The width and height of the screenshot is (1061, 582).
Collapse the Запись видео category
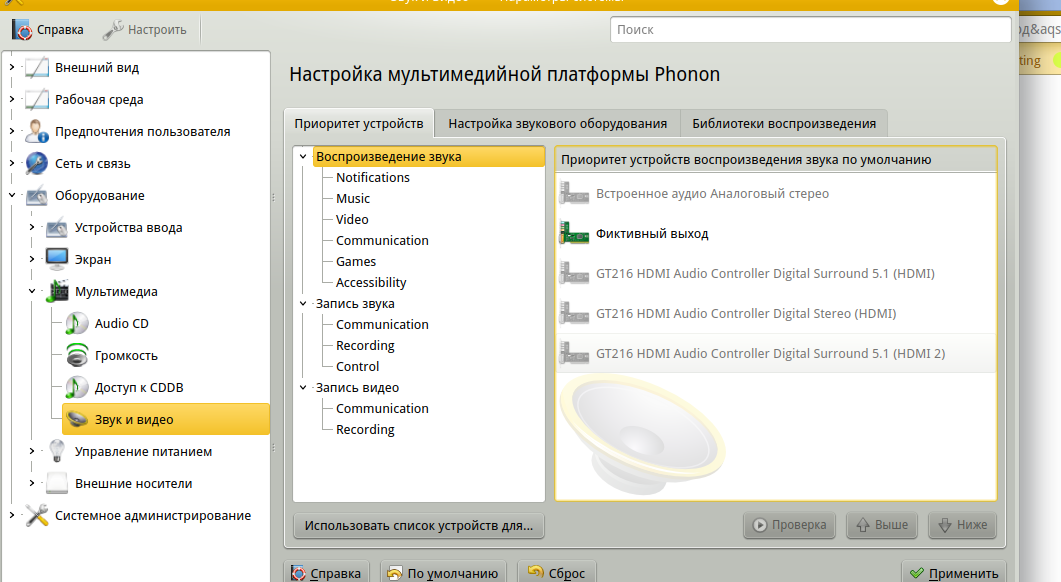(303, 388)
